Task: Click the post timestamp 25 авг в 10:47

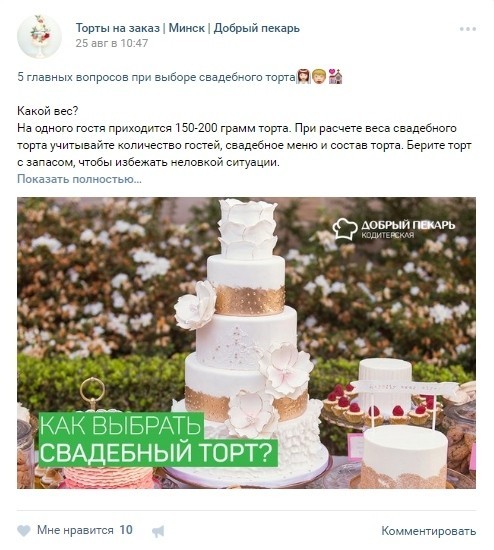Action: pyautogui.click(x=112, y=43)
